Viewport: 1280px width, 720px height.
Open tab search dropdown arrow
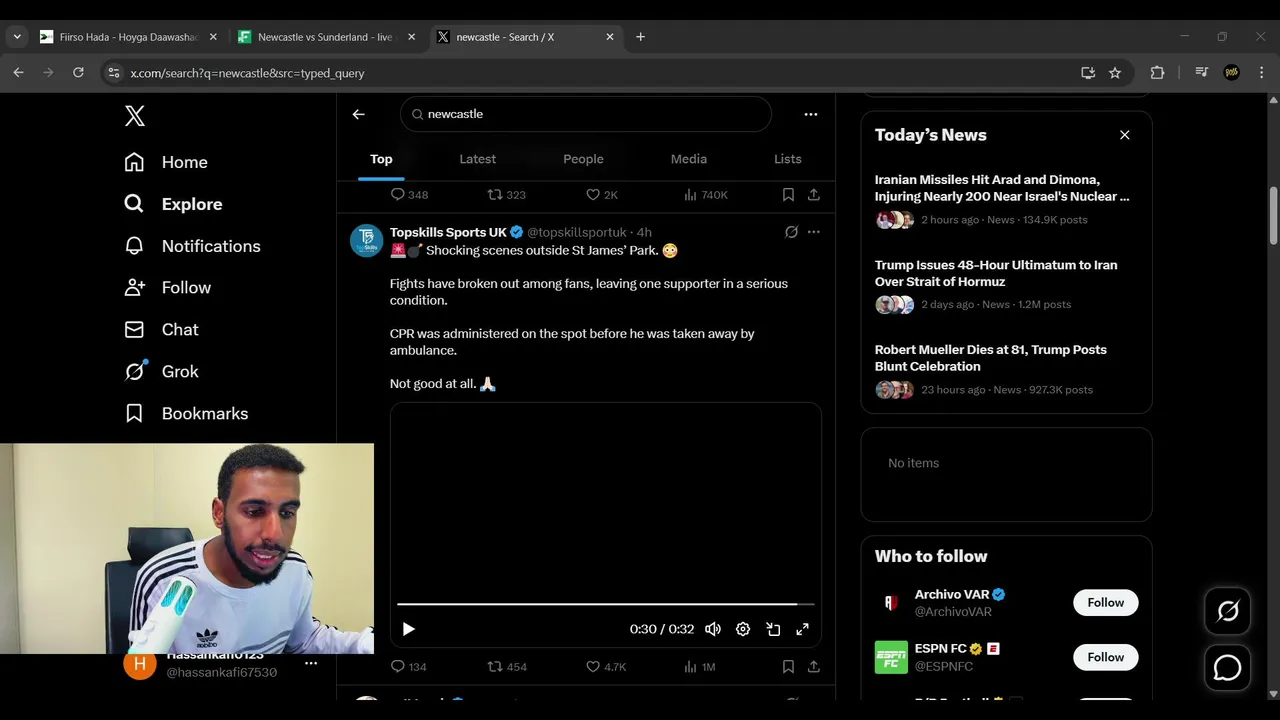point(17,37)
